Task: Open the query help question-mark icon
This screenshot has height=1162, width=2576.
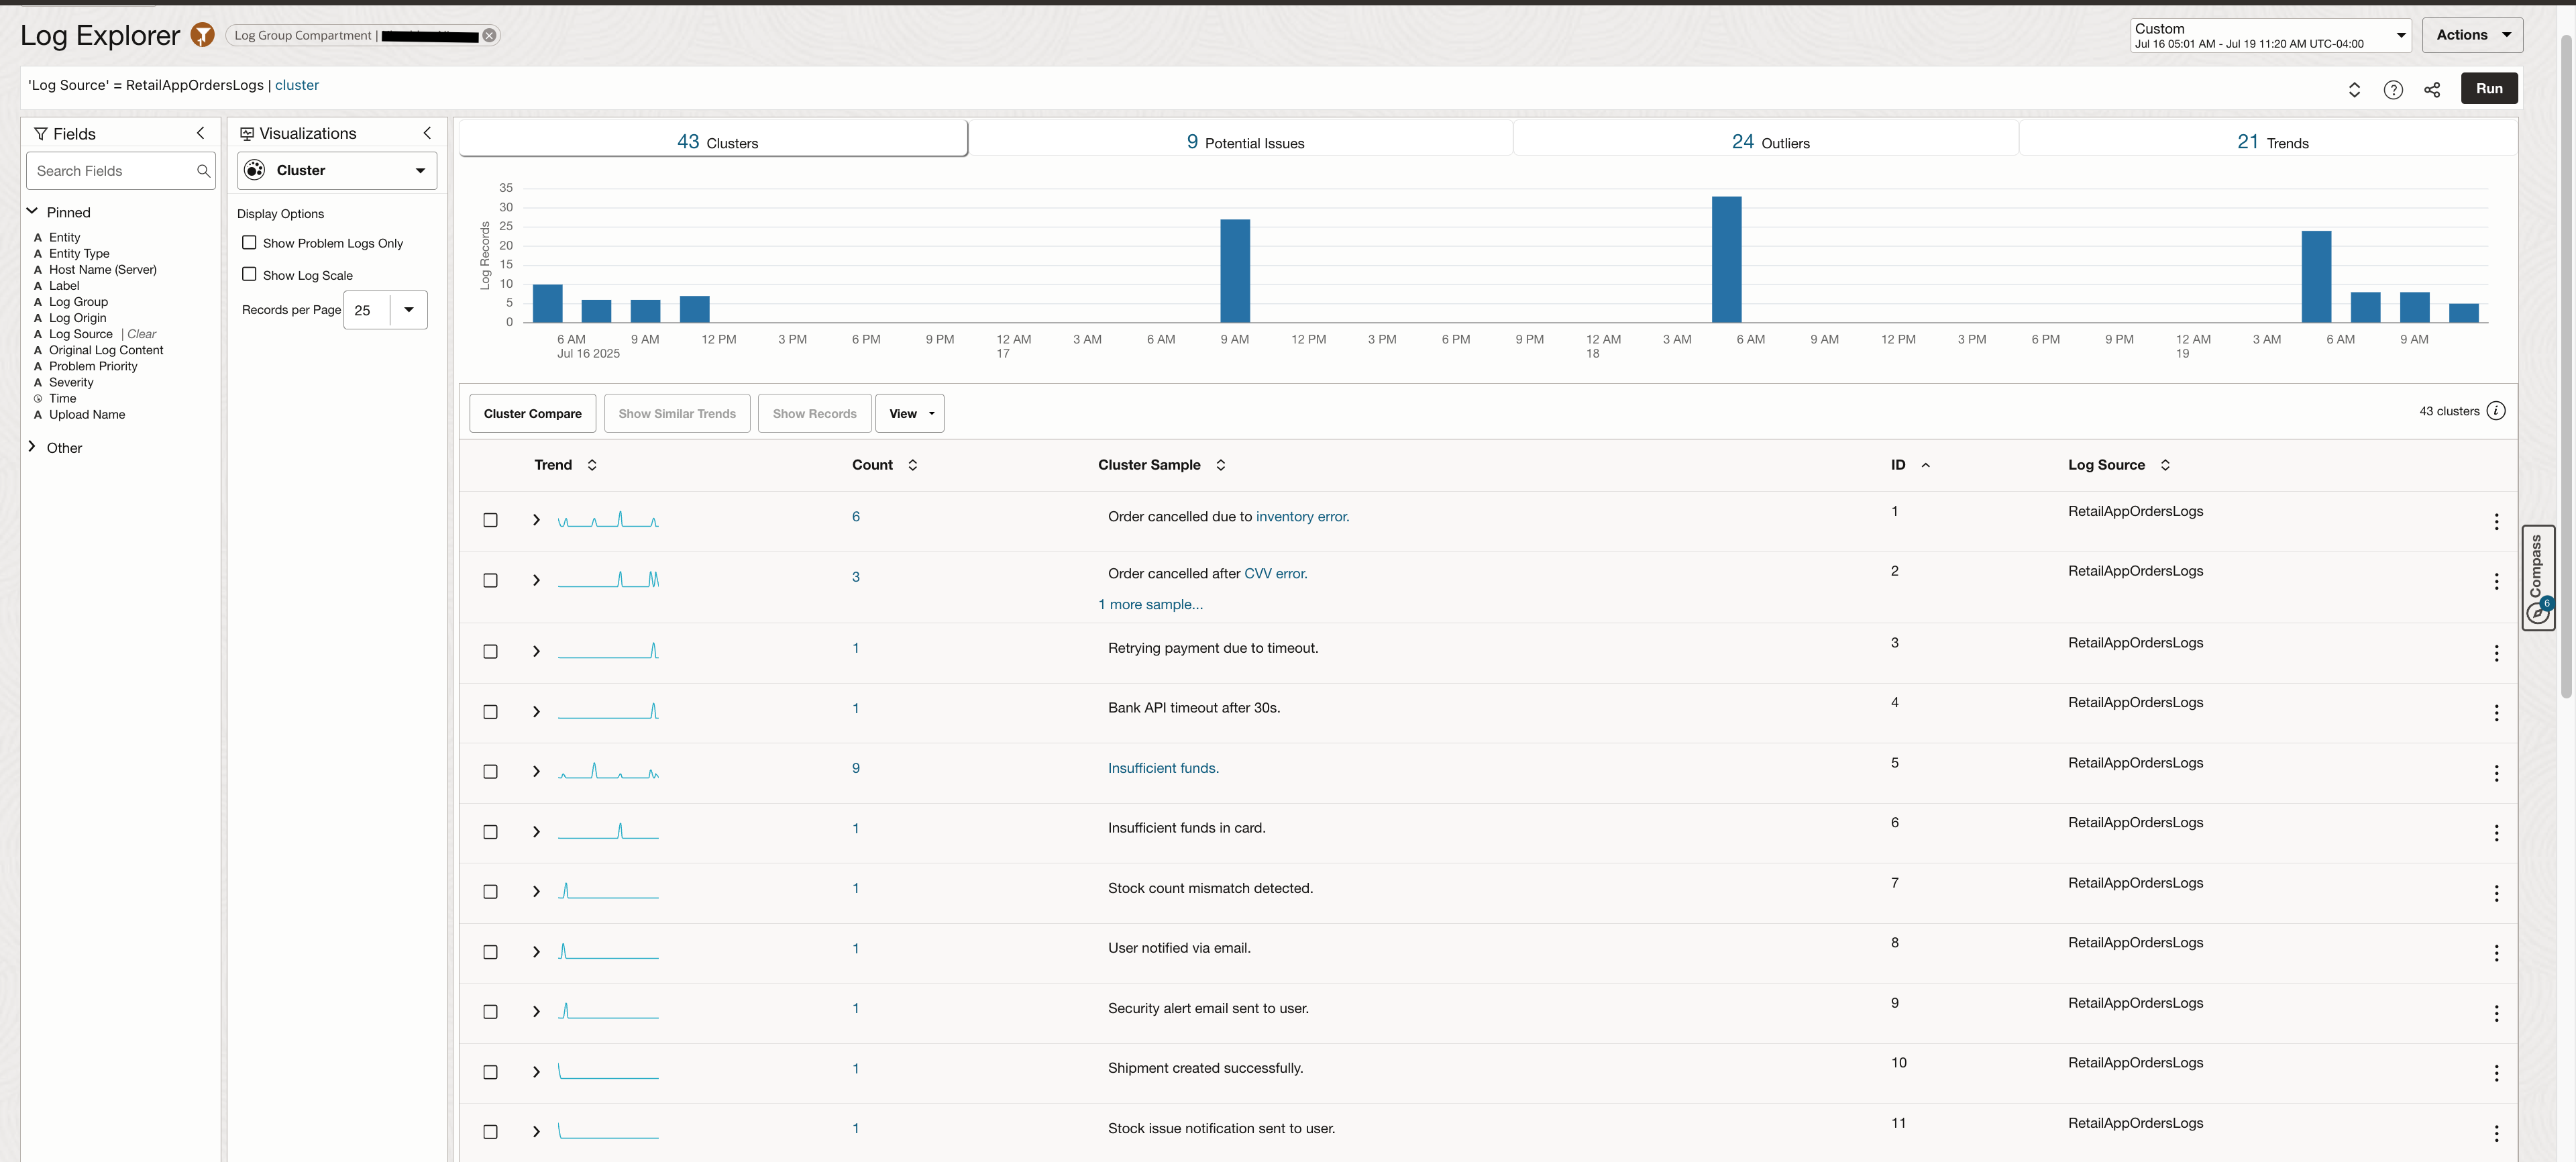Action: click(2393, 89)
